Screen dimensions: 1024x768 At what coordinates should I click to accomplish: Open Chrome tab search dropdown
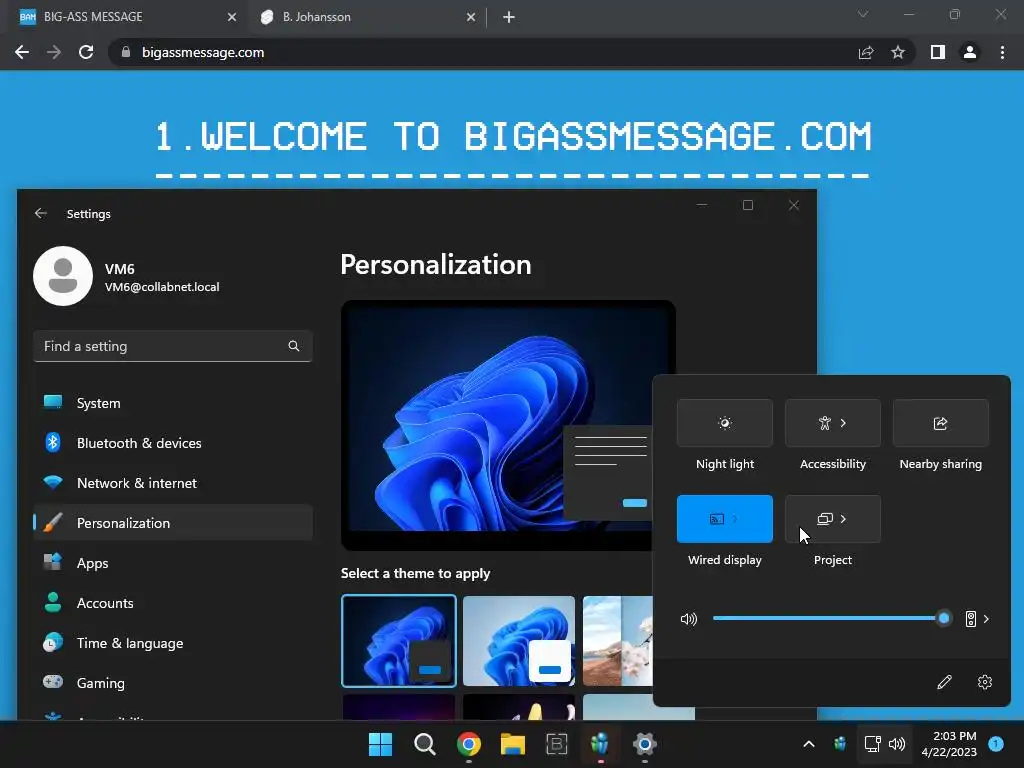click(863, 14)
